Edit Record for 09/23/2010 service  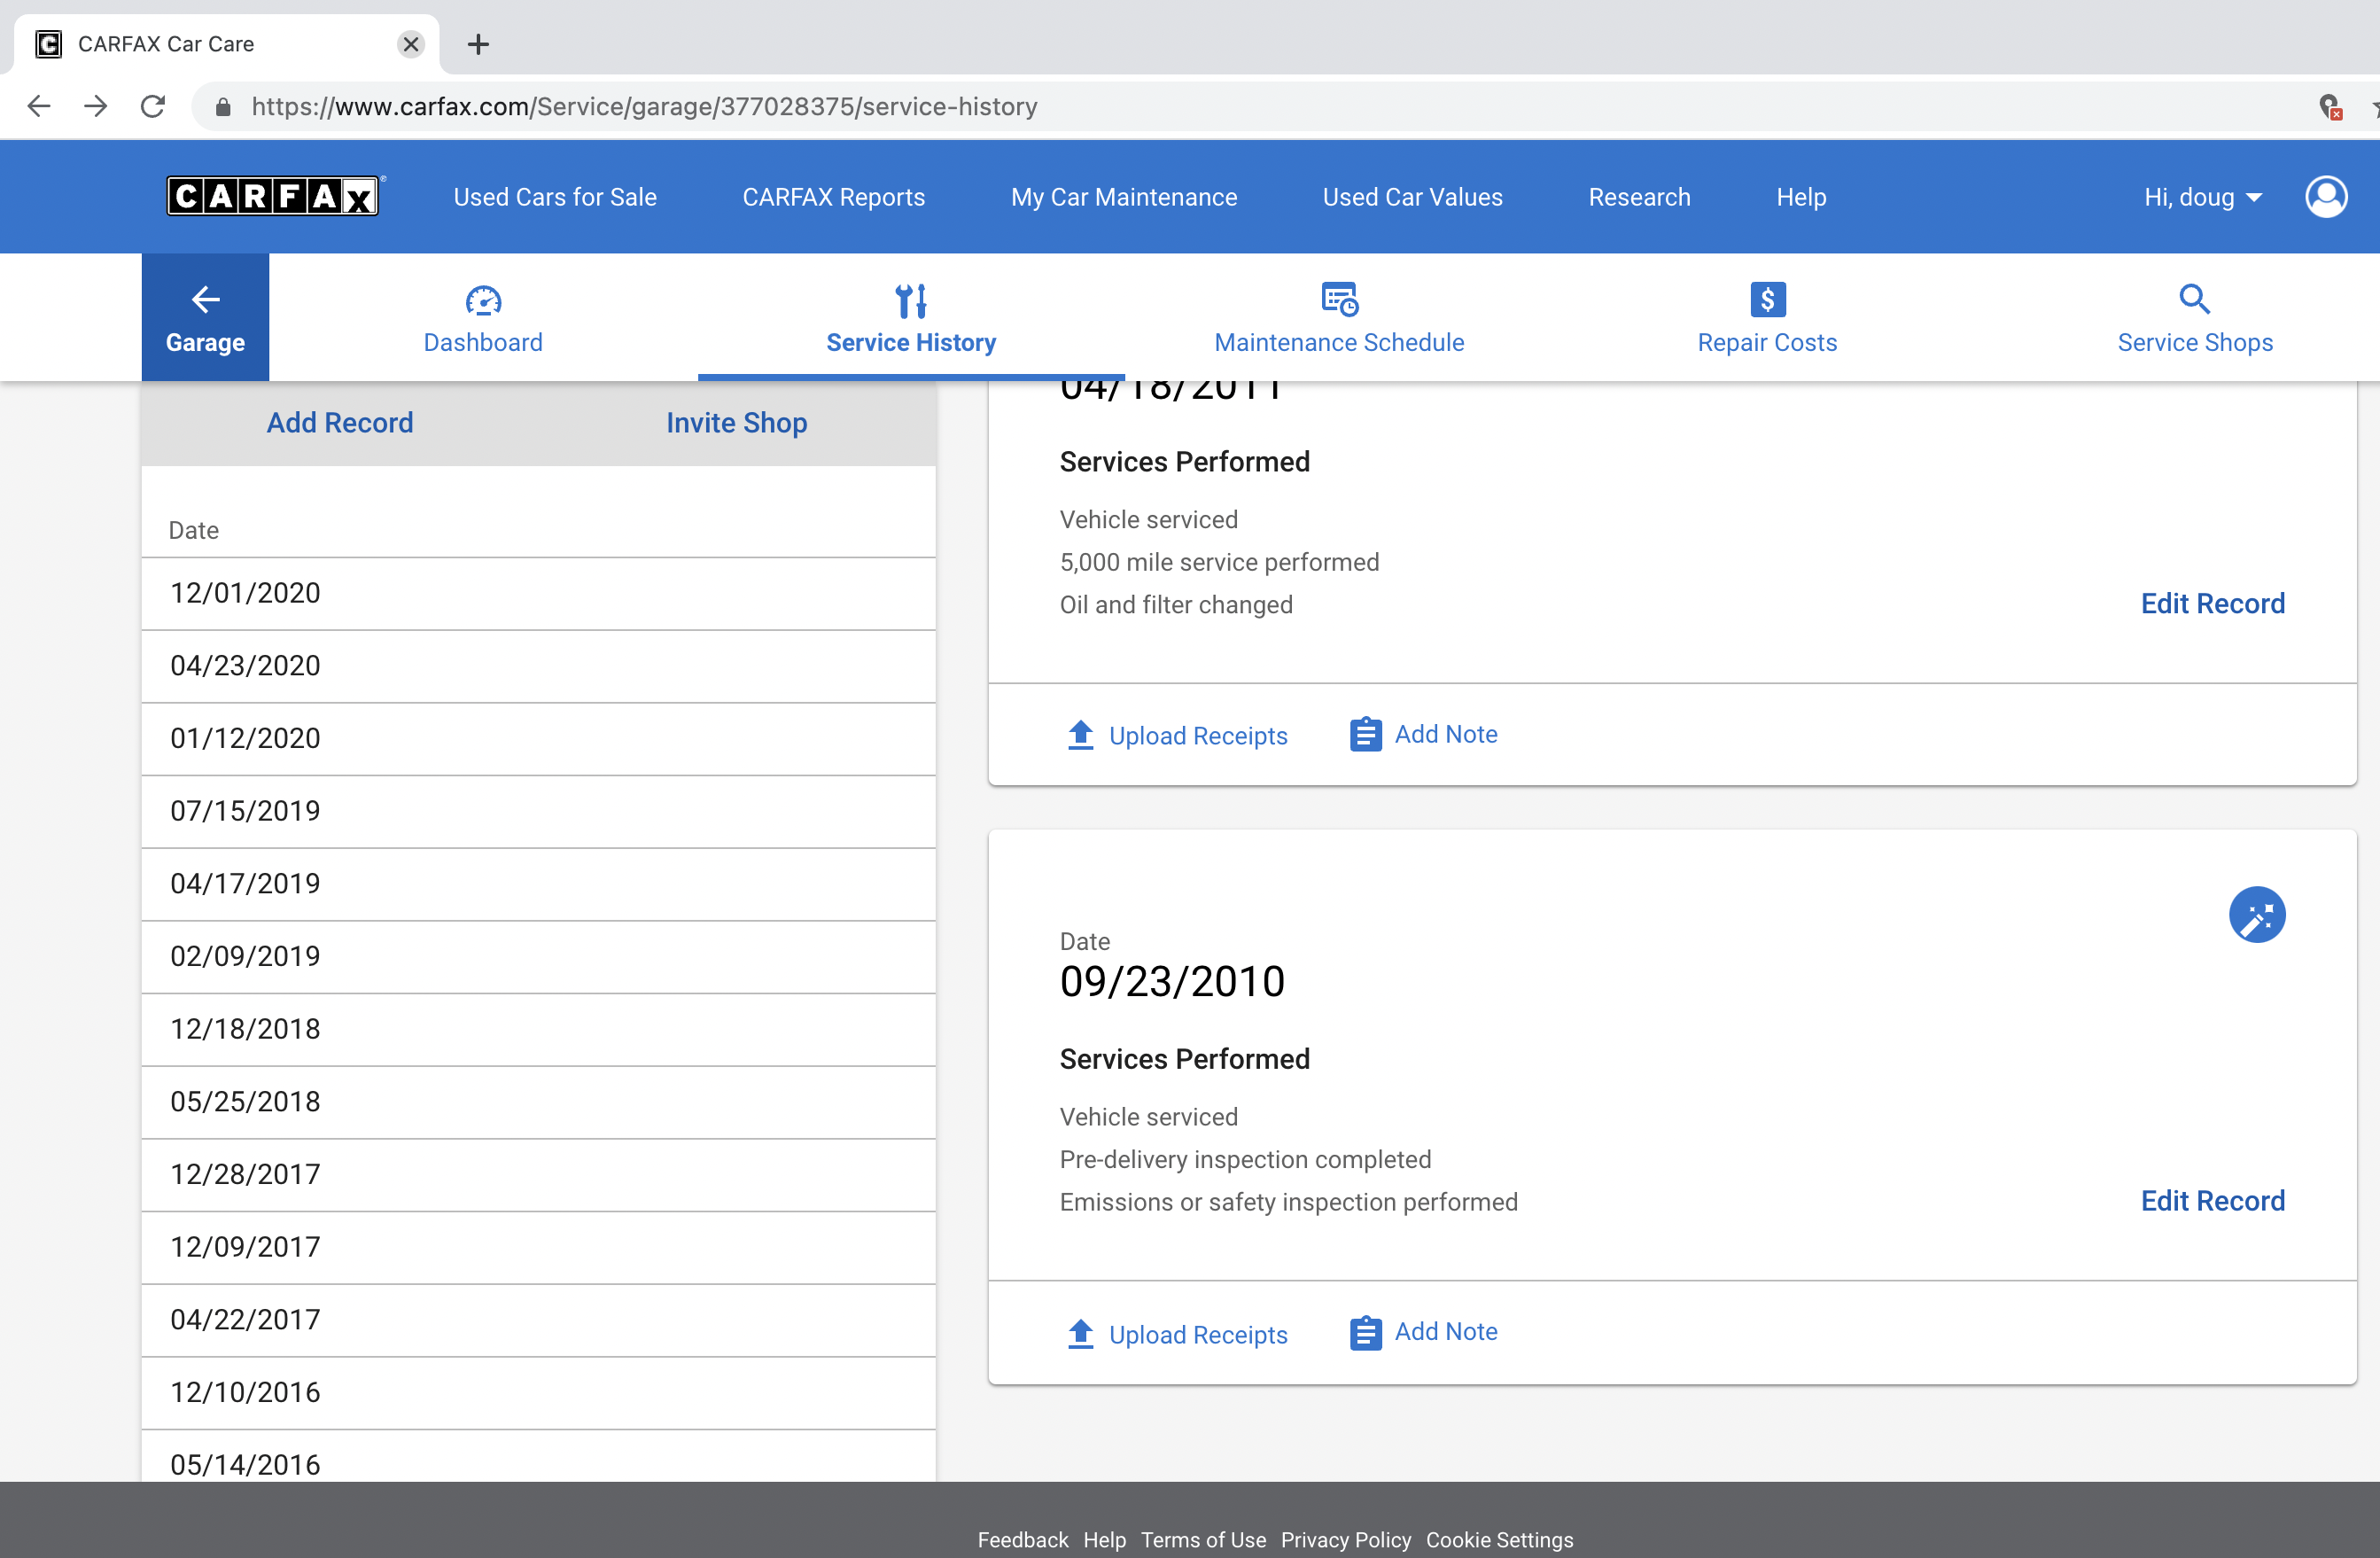click(2212, 1200)
